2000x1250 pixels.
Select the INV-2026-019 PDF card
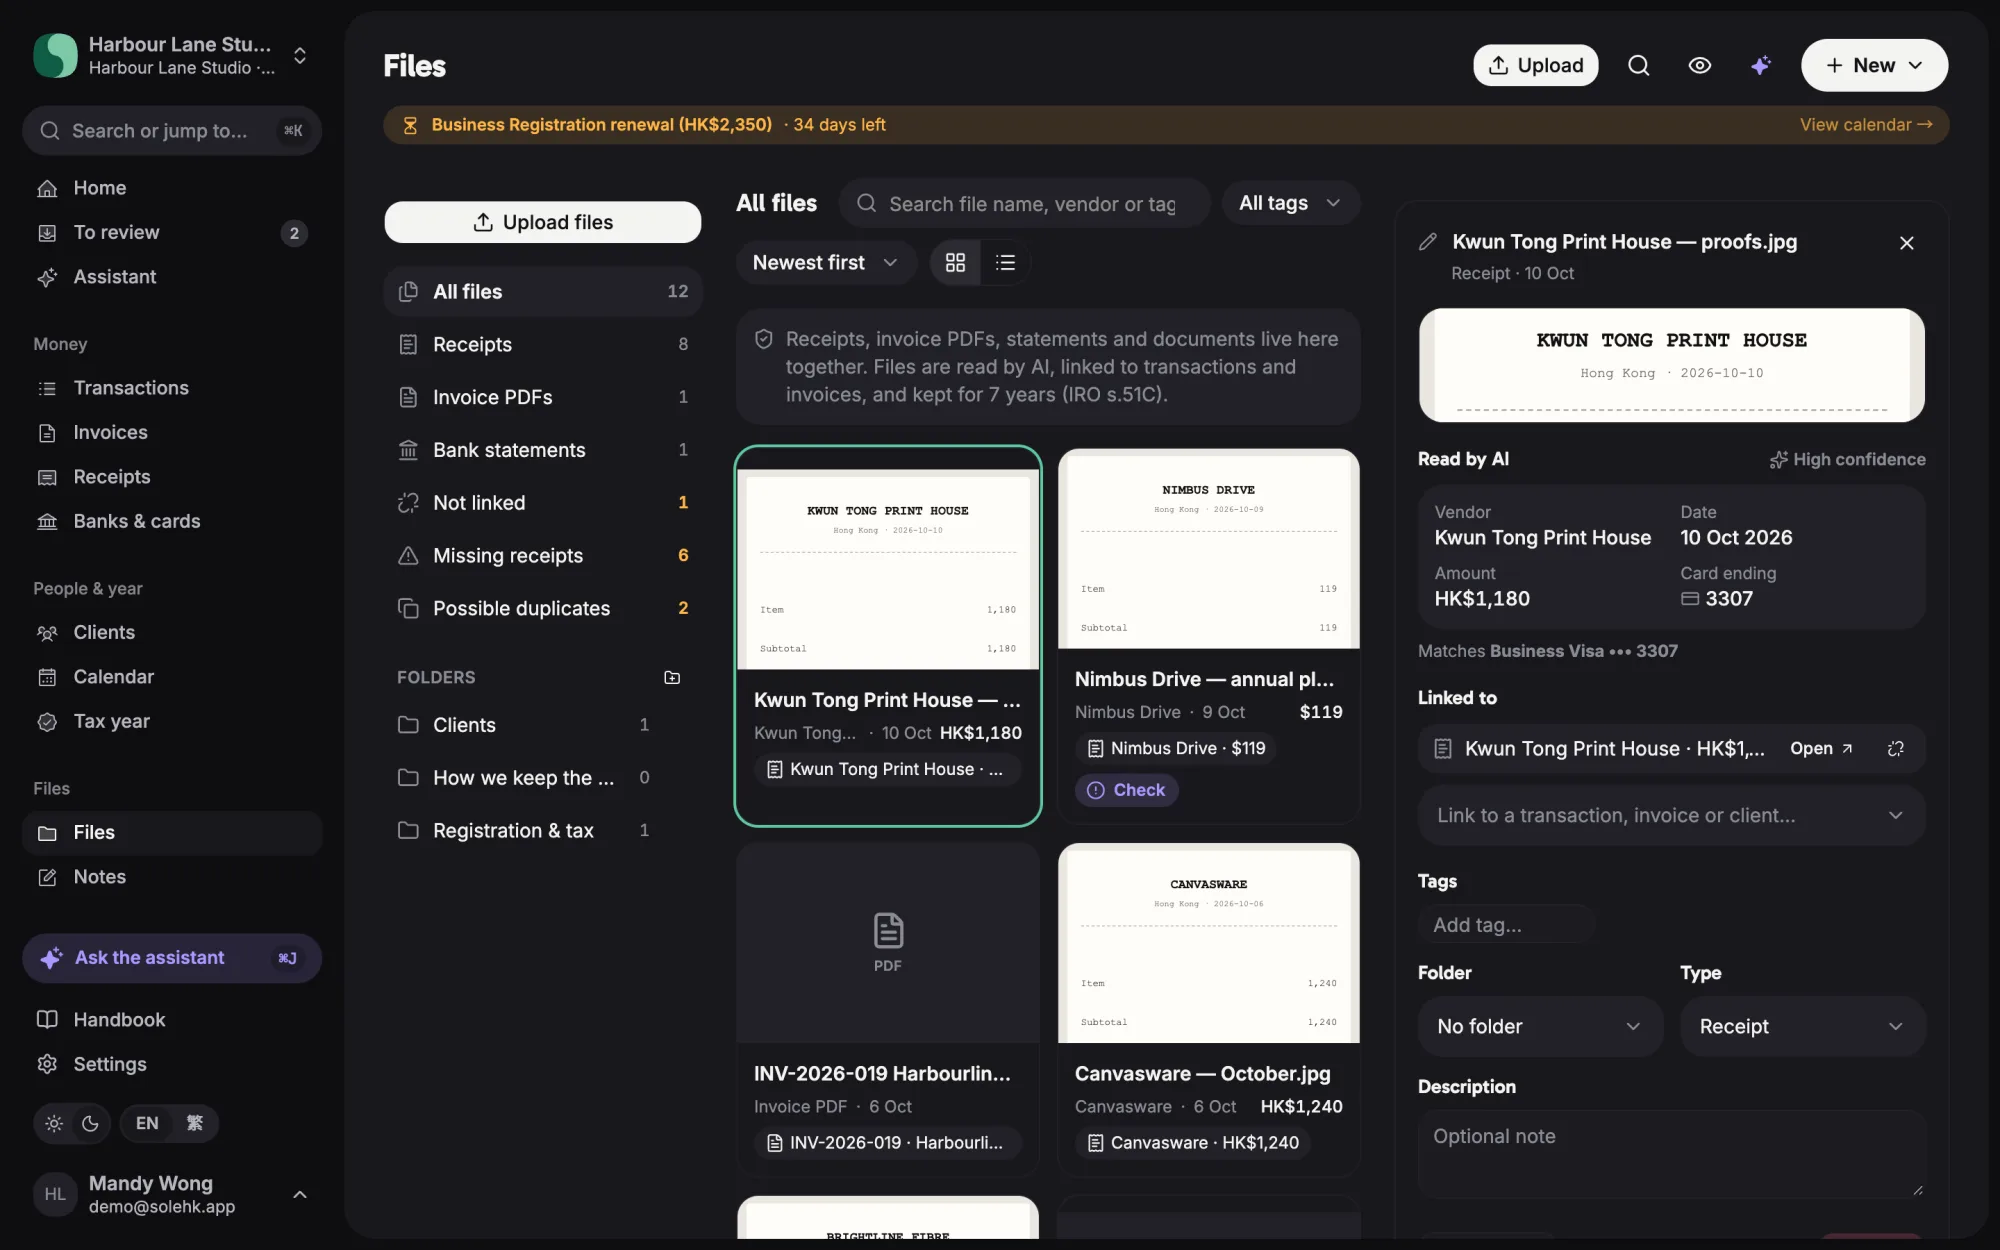(887, 1010)
